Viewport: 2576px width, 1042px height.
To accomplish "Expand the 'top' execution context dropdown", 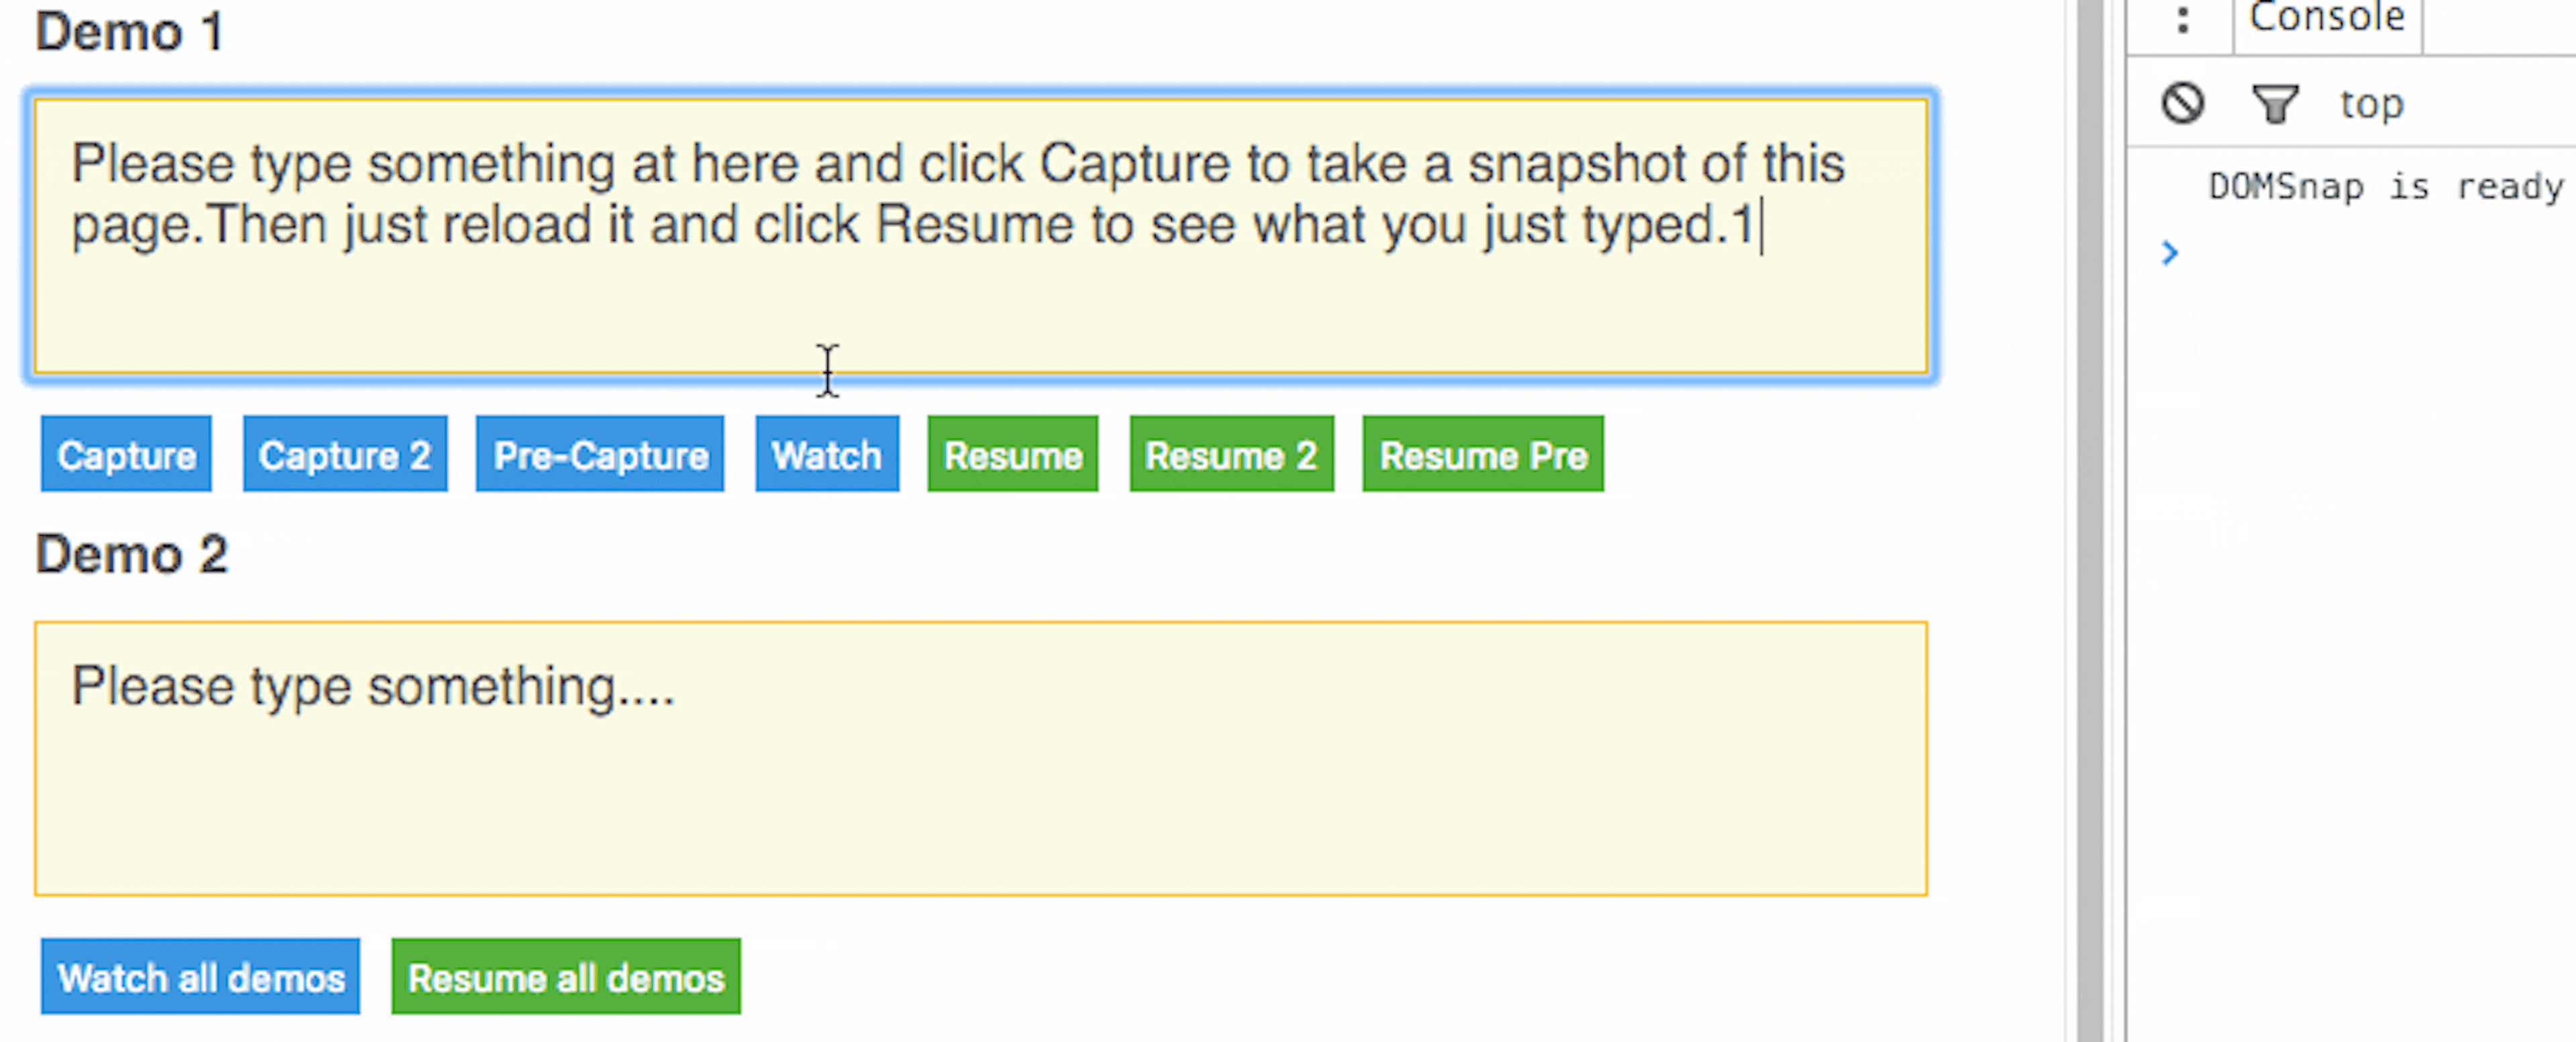I will 2371,103.
